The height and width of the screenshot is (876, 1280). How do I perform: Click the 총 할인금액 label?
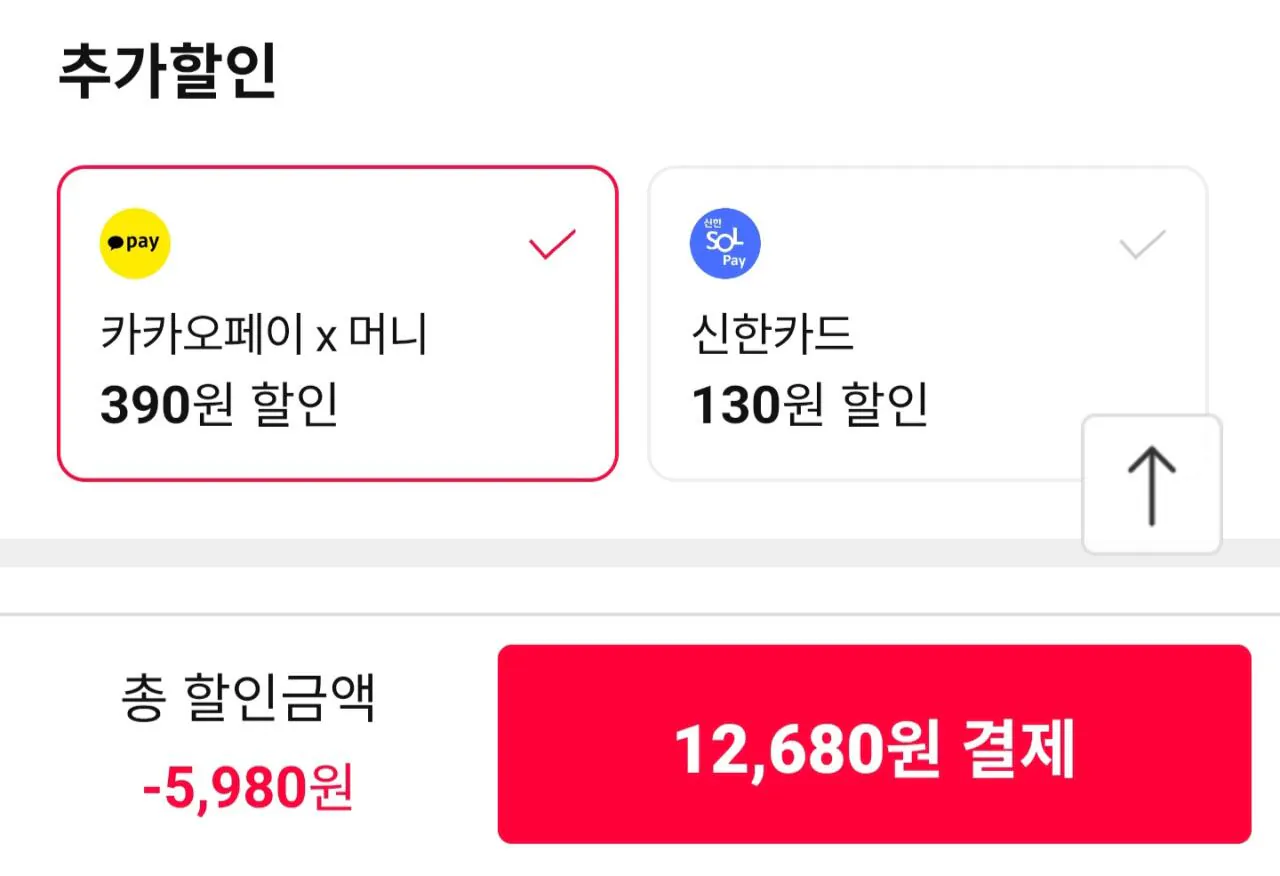(248, 699)
